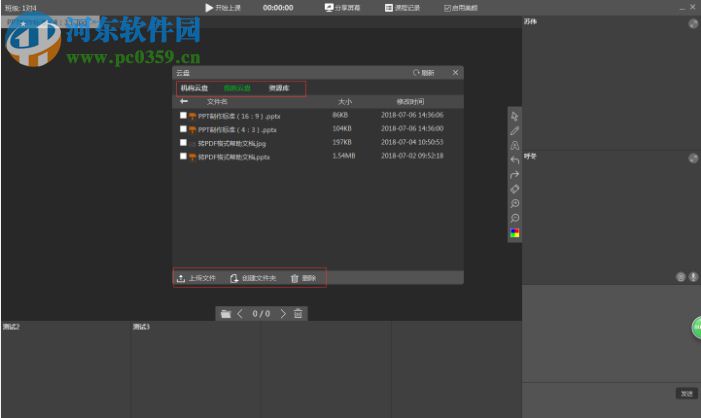Screen dimensions: 701x418
Task: Open the color palette swatch
Action: tap(515, 233)
